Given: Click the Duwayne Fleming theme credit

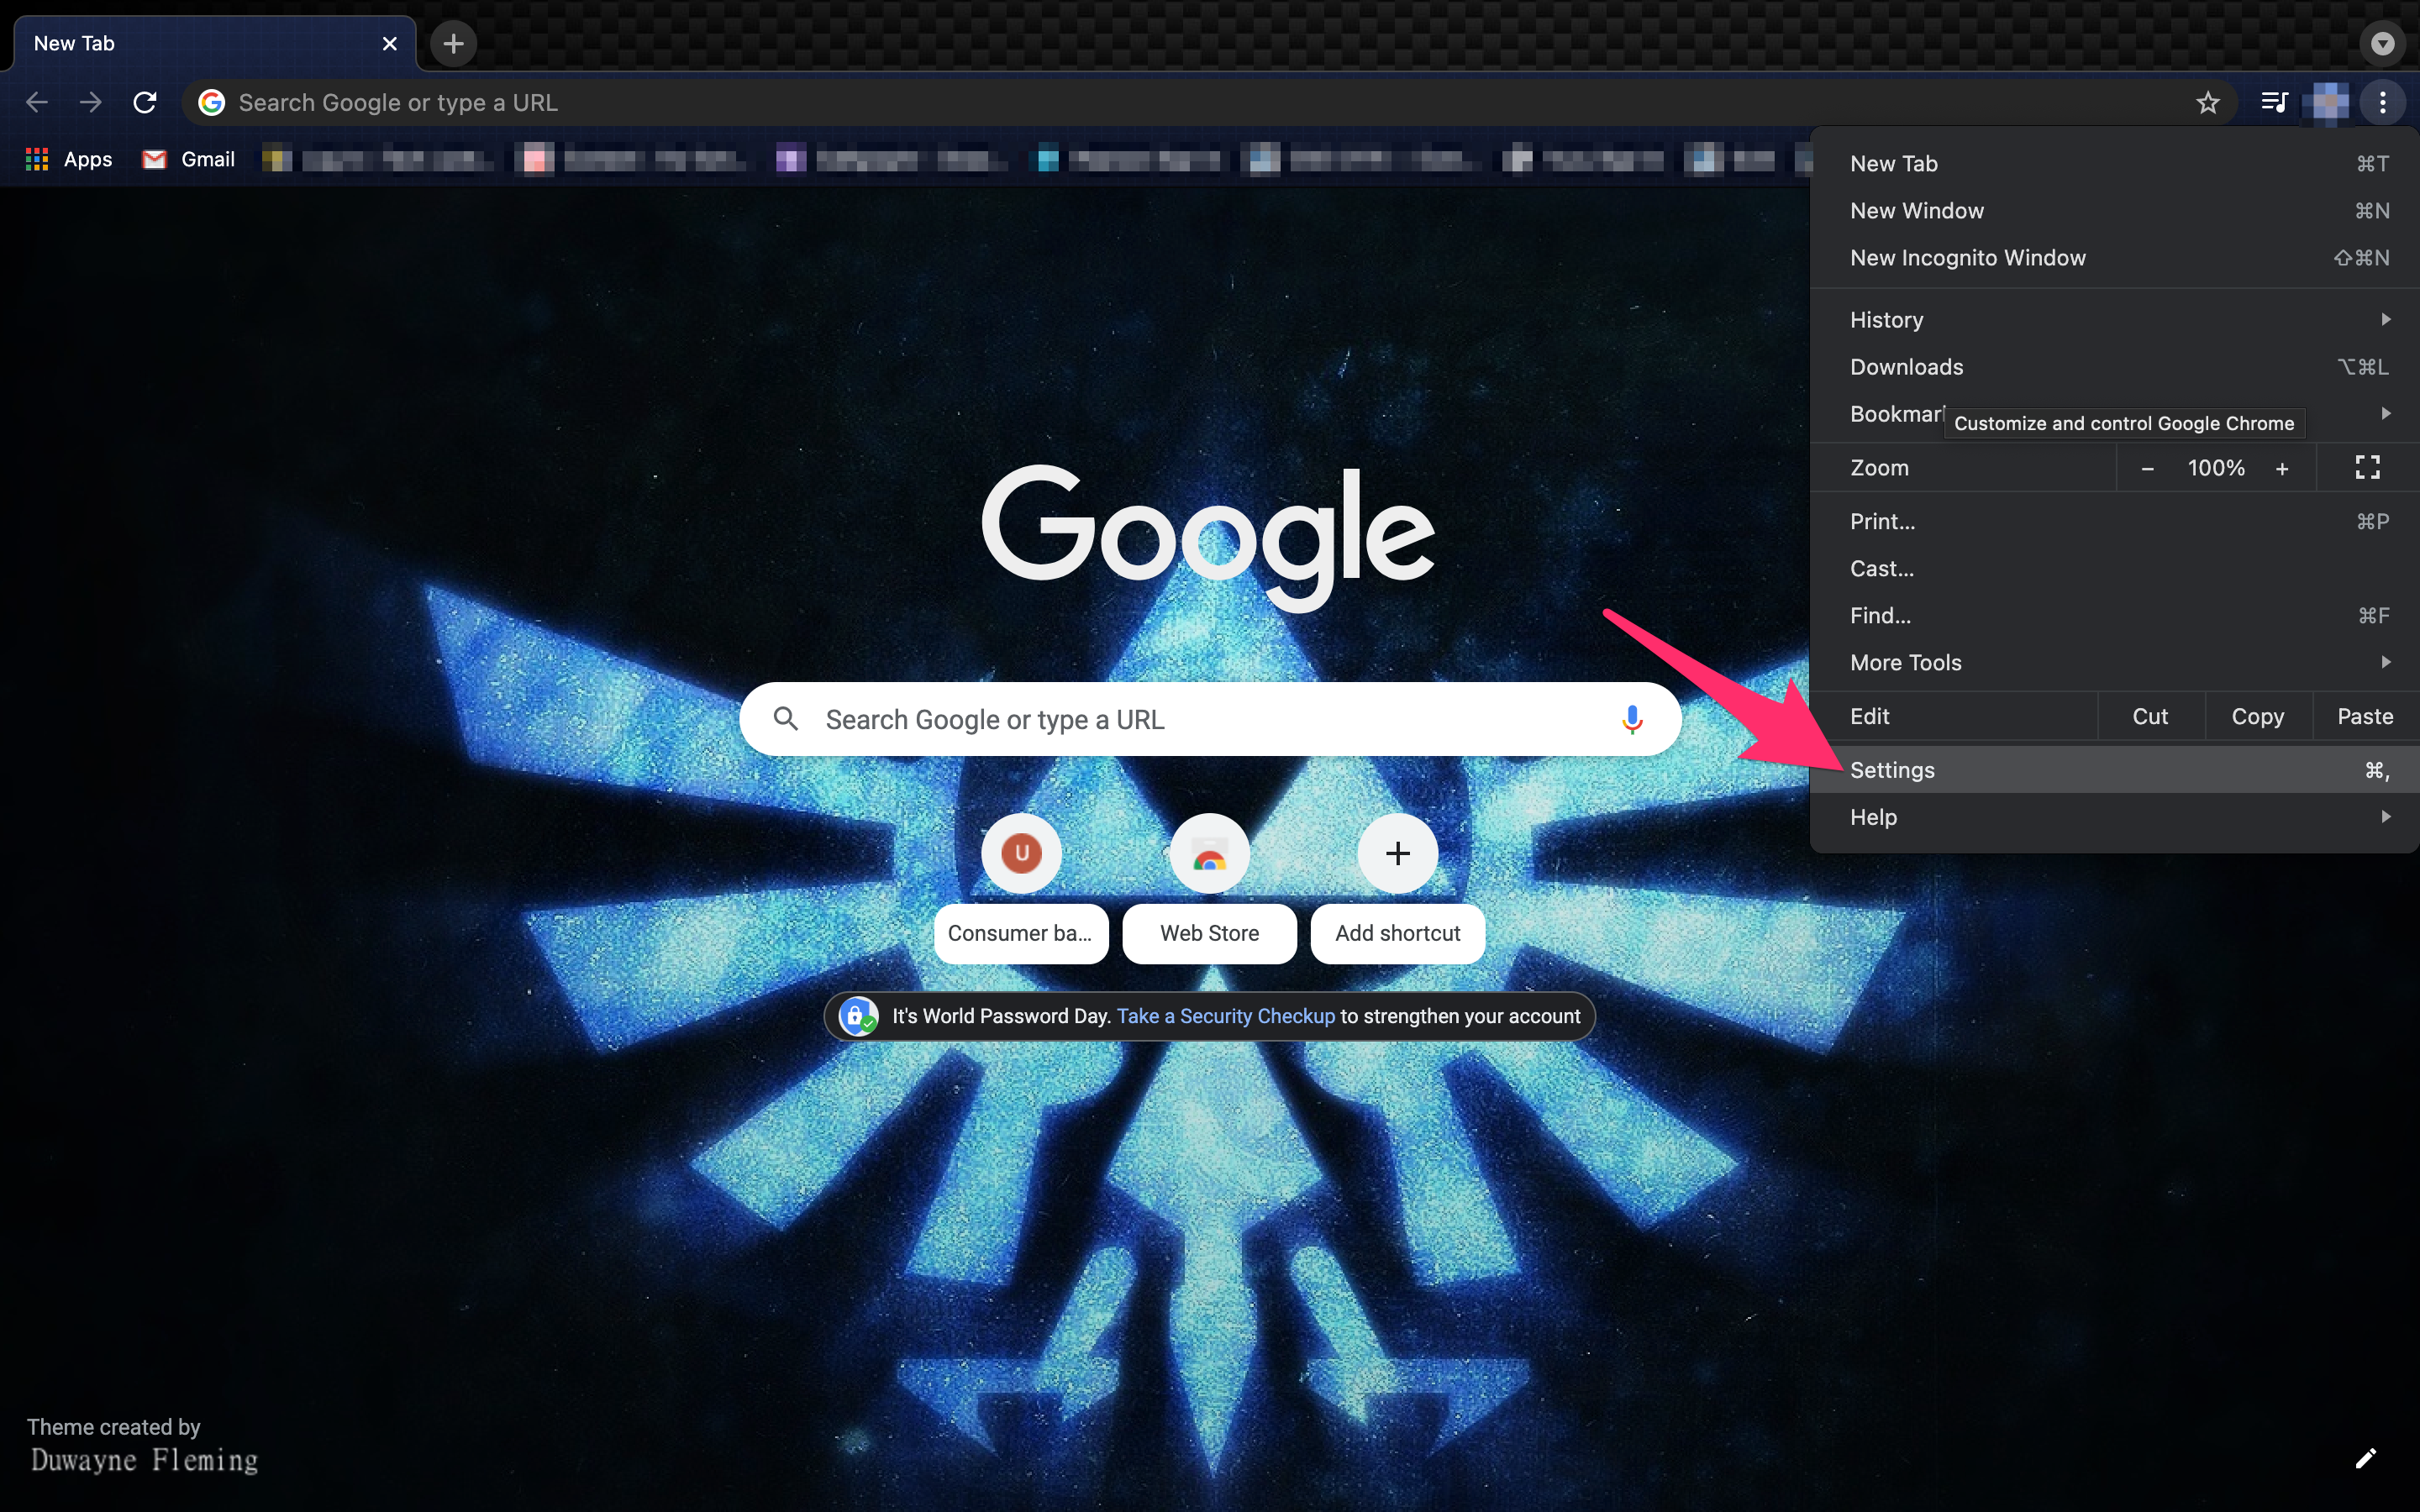Looking at the screenshot, I should click(144, 1460).
